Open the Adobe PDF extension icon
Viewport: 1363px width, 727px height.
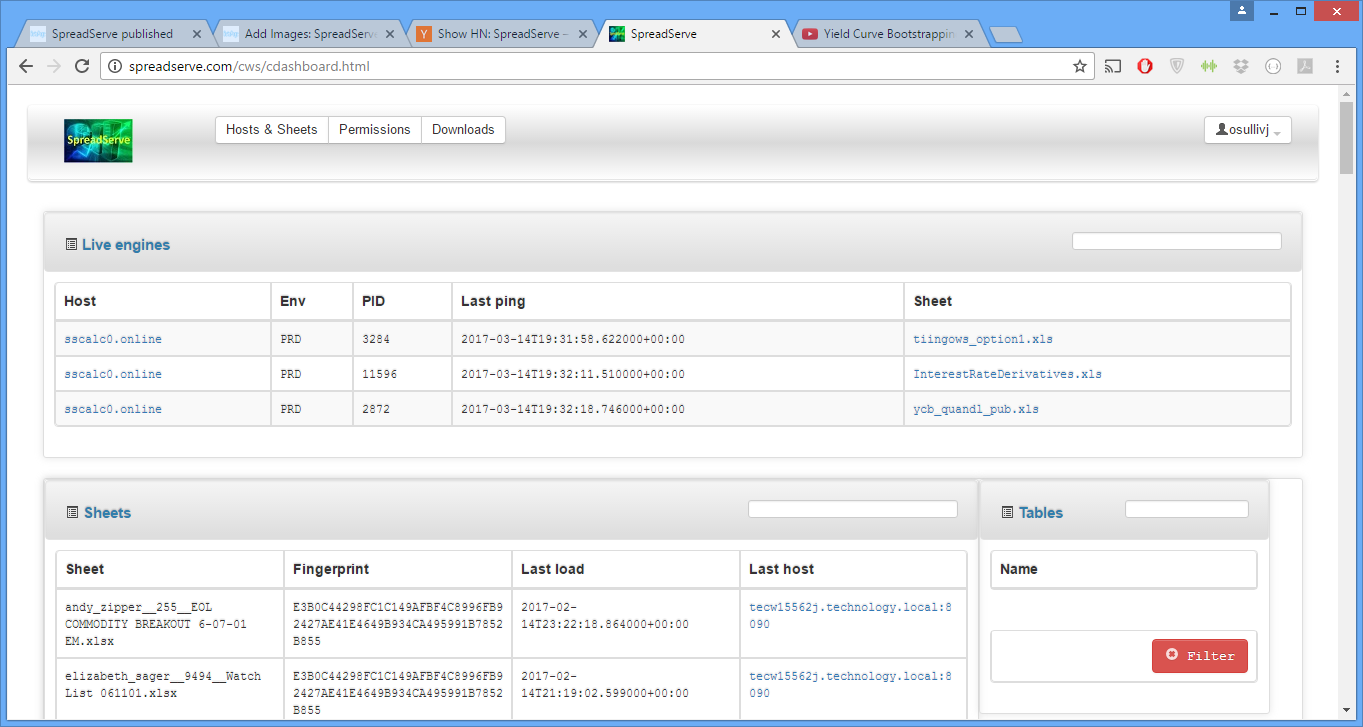(1305, 66)
